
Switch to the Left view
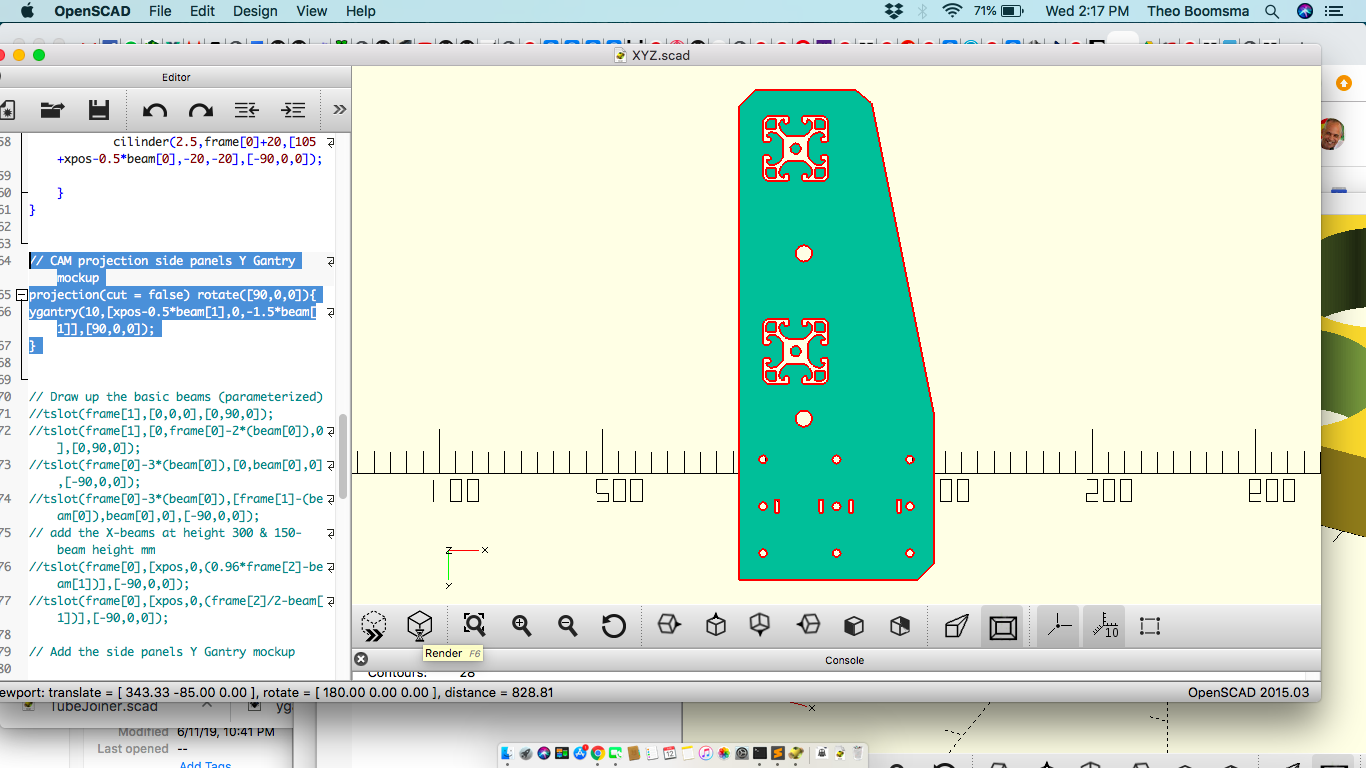point(808,626)
